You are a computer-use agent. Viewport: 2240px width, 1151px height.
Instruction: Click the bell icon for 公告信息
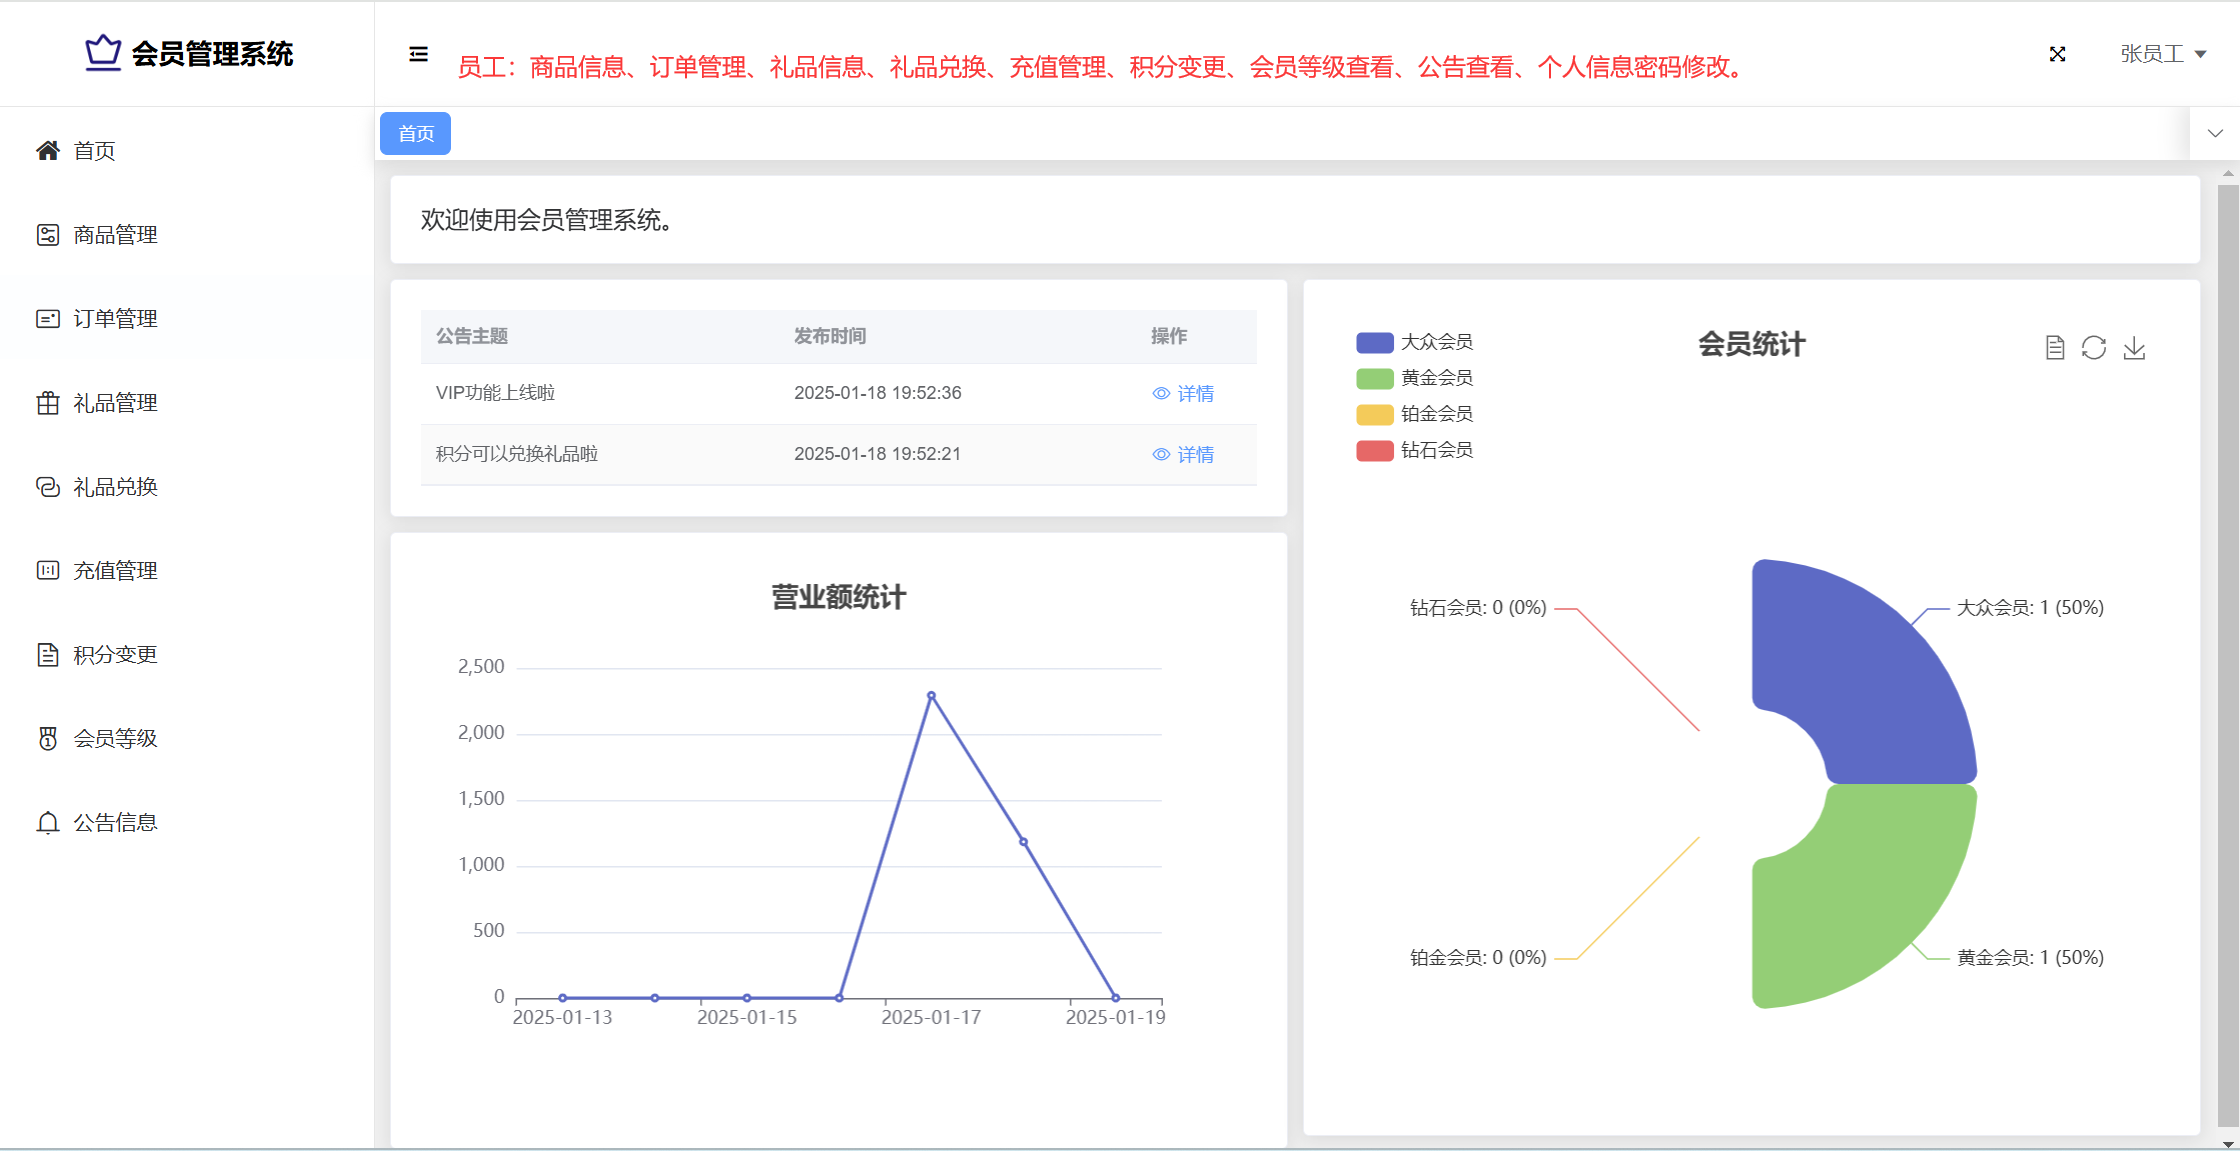click(x=47, y=823)
